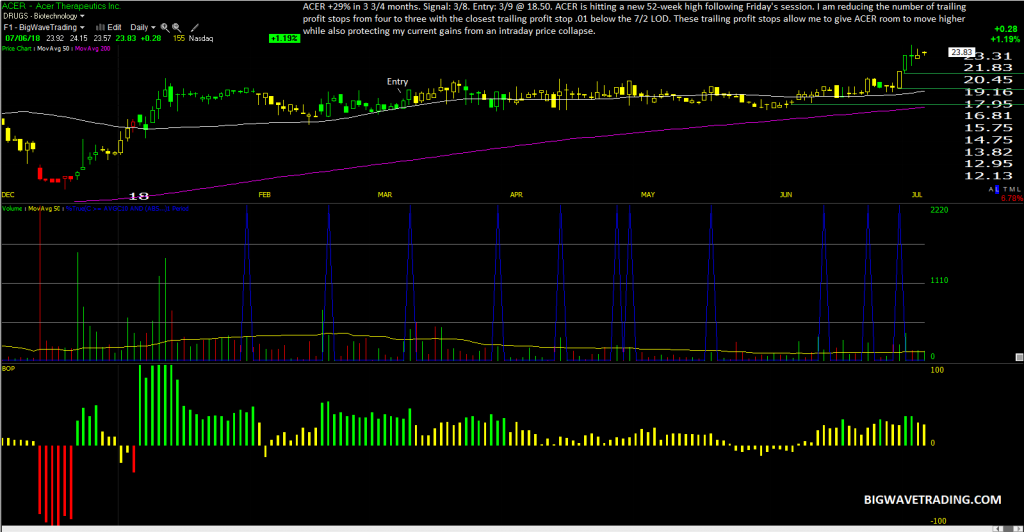Click the MovAvg 50 label in volume pane
This screenshot has width=1024, height=532.
tap(44, 209)
